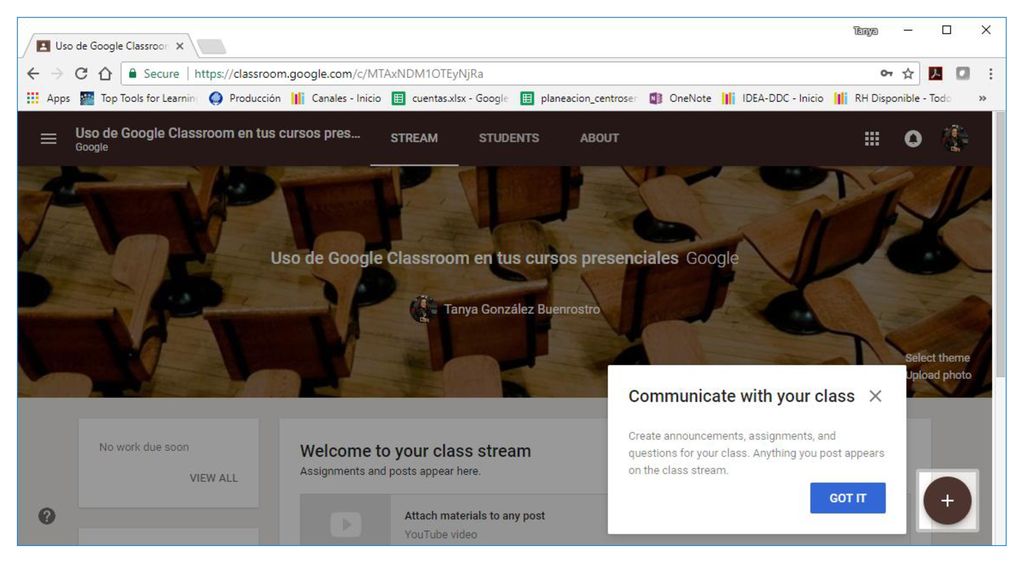This screenshot has height=576, width=1024.
Task: Click the address bar URL field
Action: [x=522, y=74]
